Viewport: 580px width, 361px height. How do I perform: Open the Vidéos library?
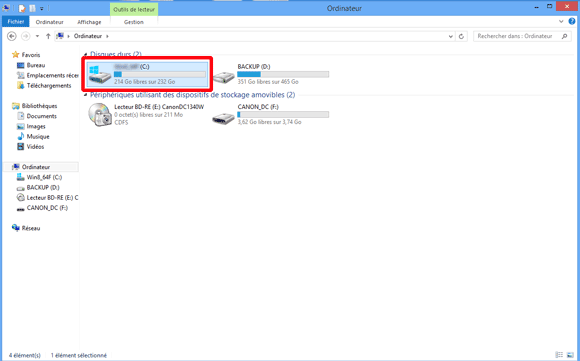click(x=35, y=147)
